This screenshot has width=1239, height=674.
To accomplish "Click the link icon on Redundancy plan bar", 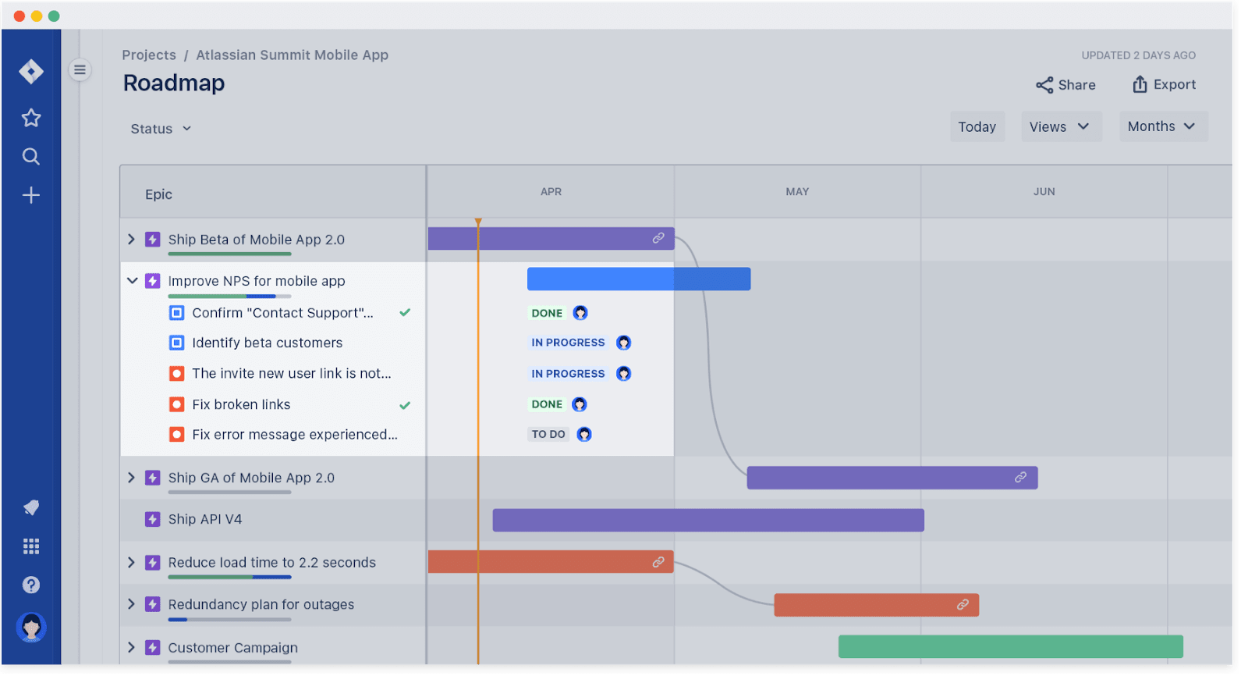I will click(963, 604).
